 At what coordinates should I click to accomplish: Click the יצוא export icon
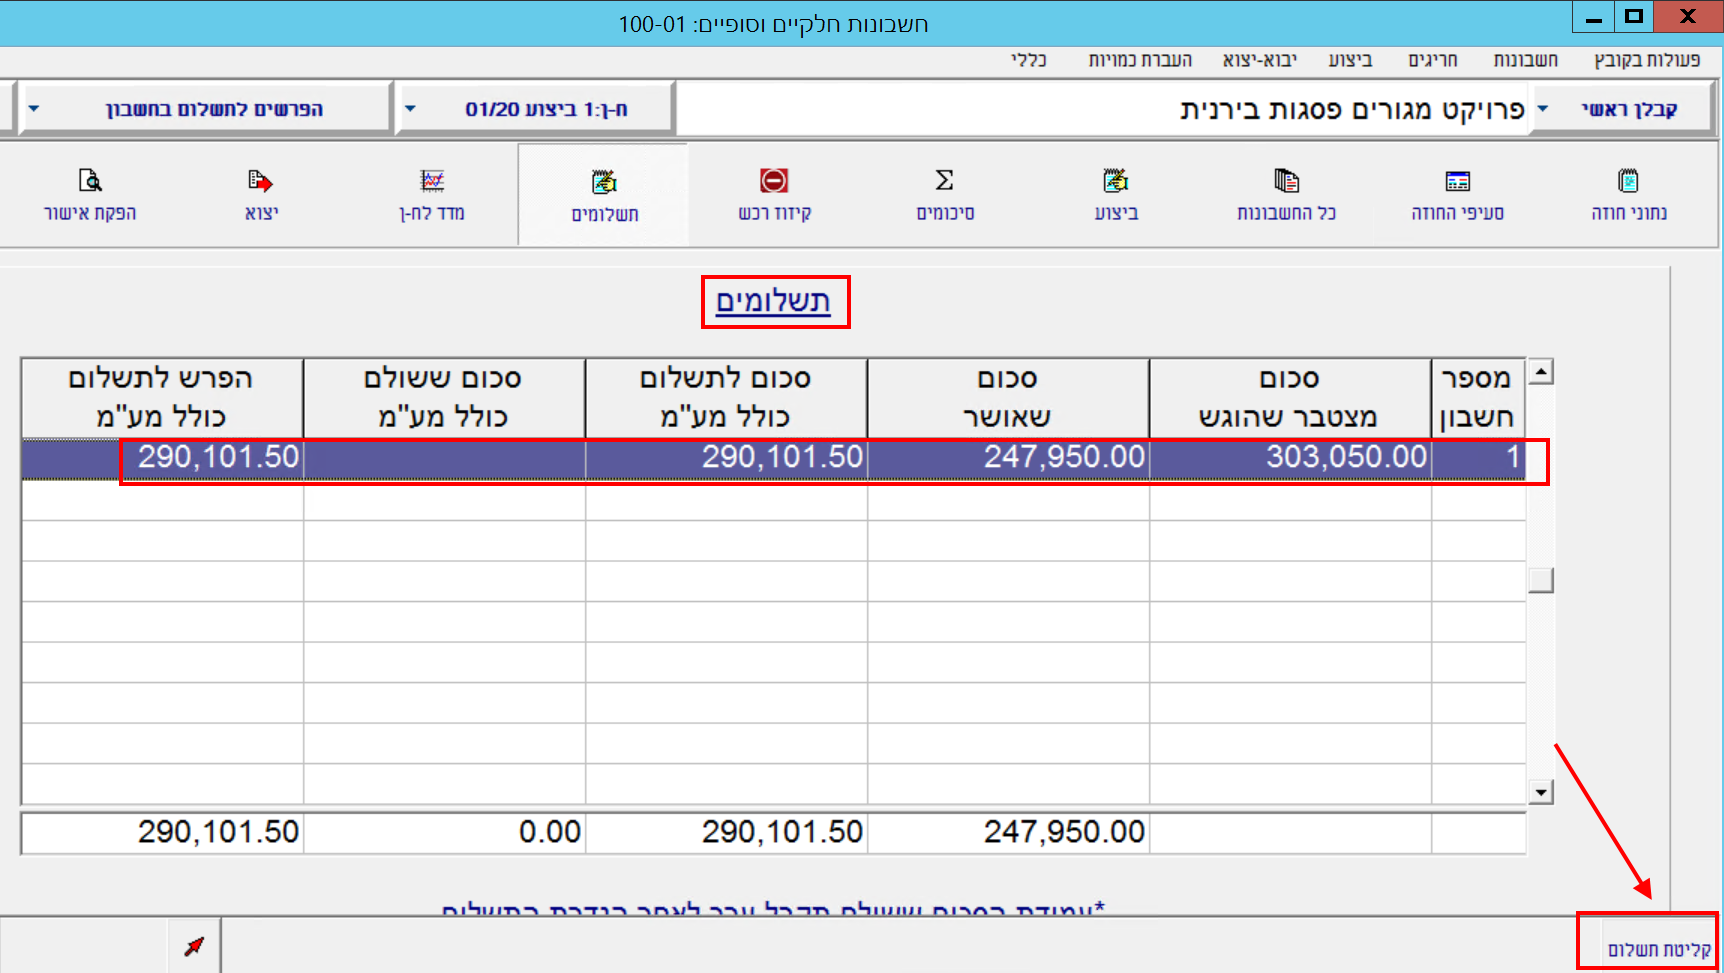(x=261, y=182)
